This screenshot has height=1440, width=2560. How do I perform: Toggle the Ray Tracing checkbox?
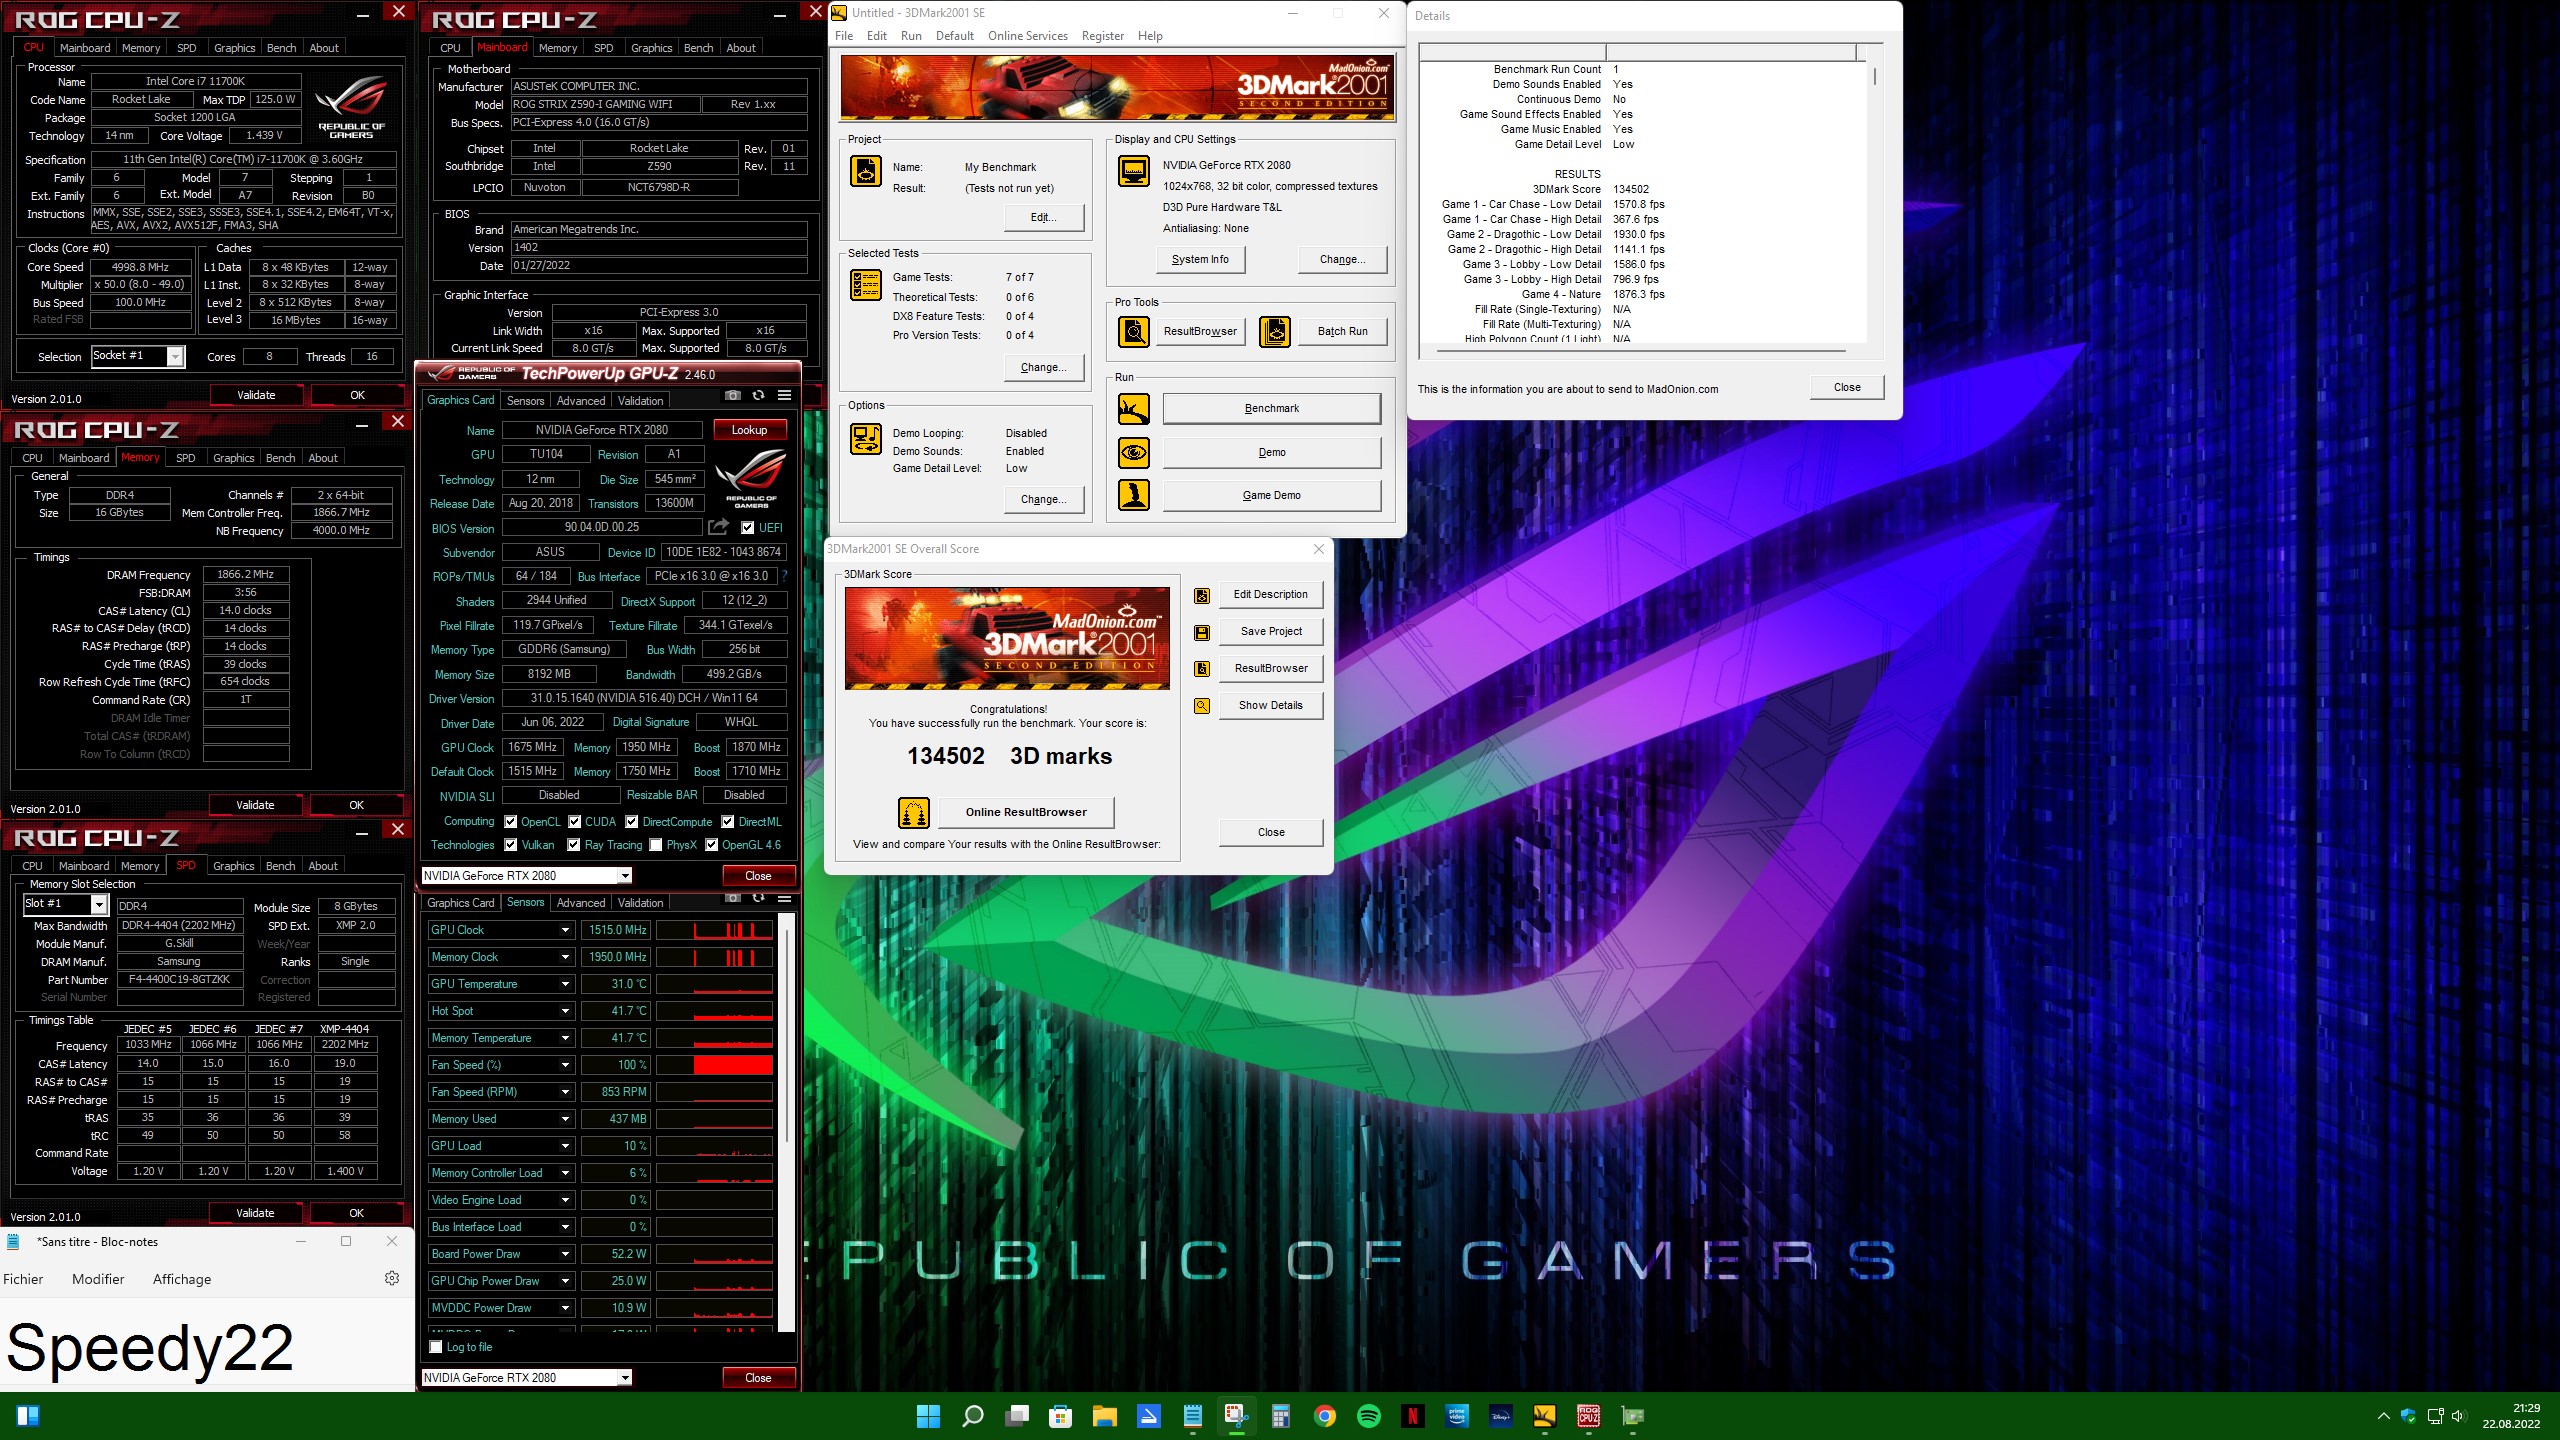point(573,845)
